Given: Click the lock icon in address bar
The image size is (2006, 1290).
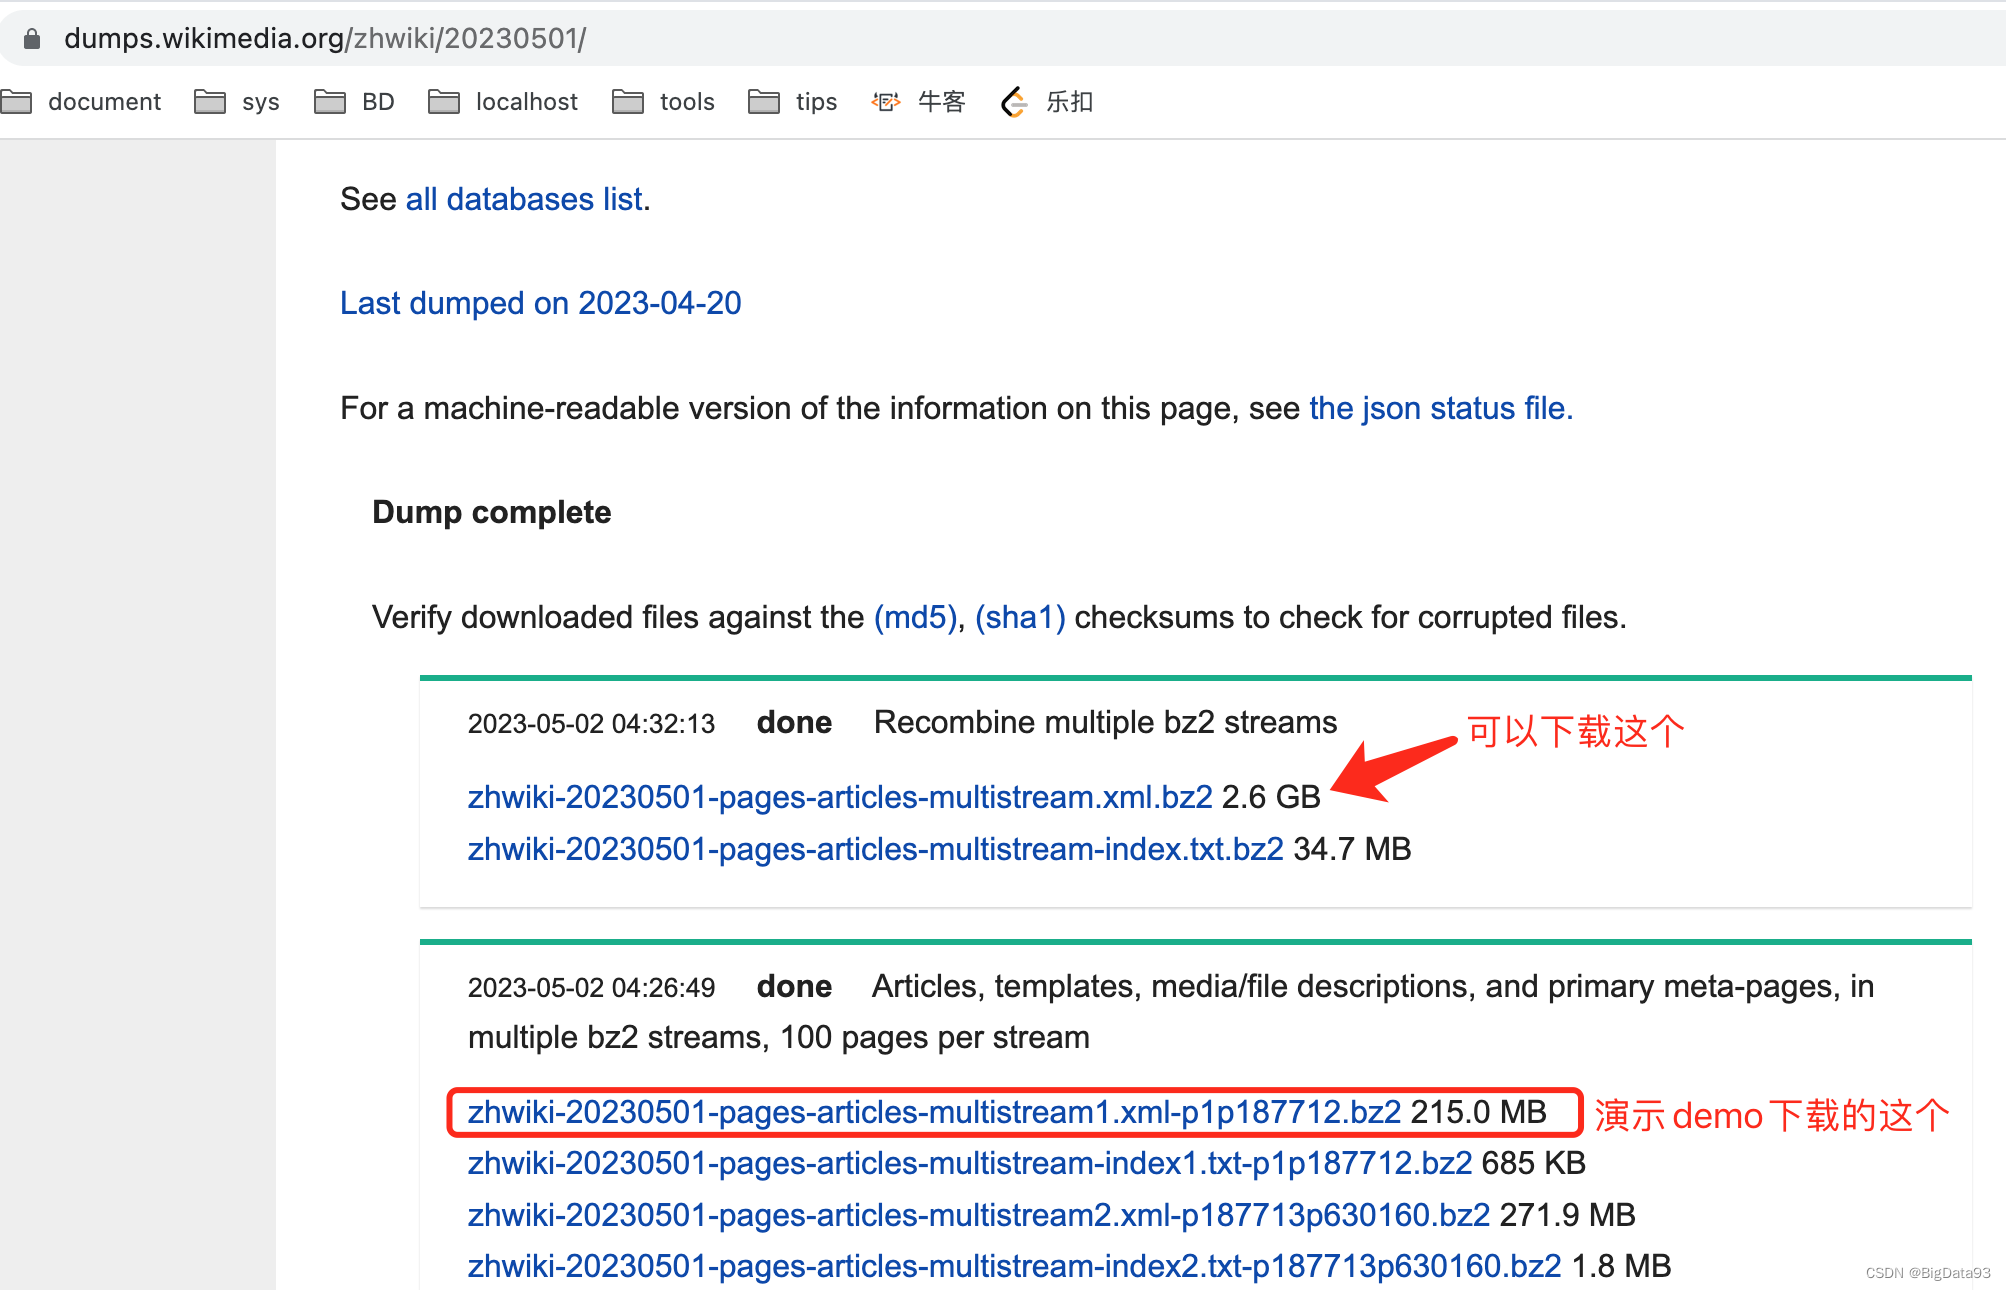Looking at the screenshot, I should tap(32, 39).
